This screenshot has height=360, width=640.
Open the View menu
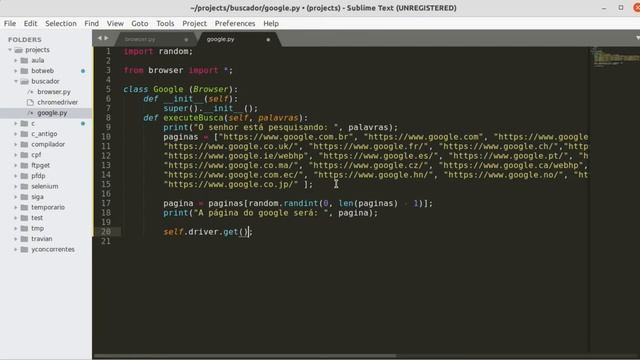pos(115,24)
